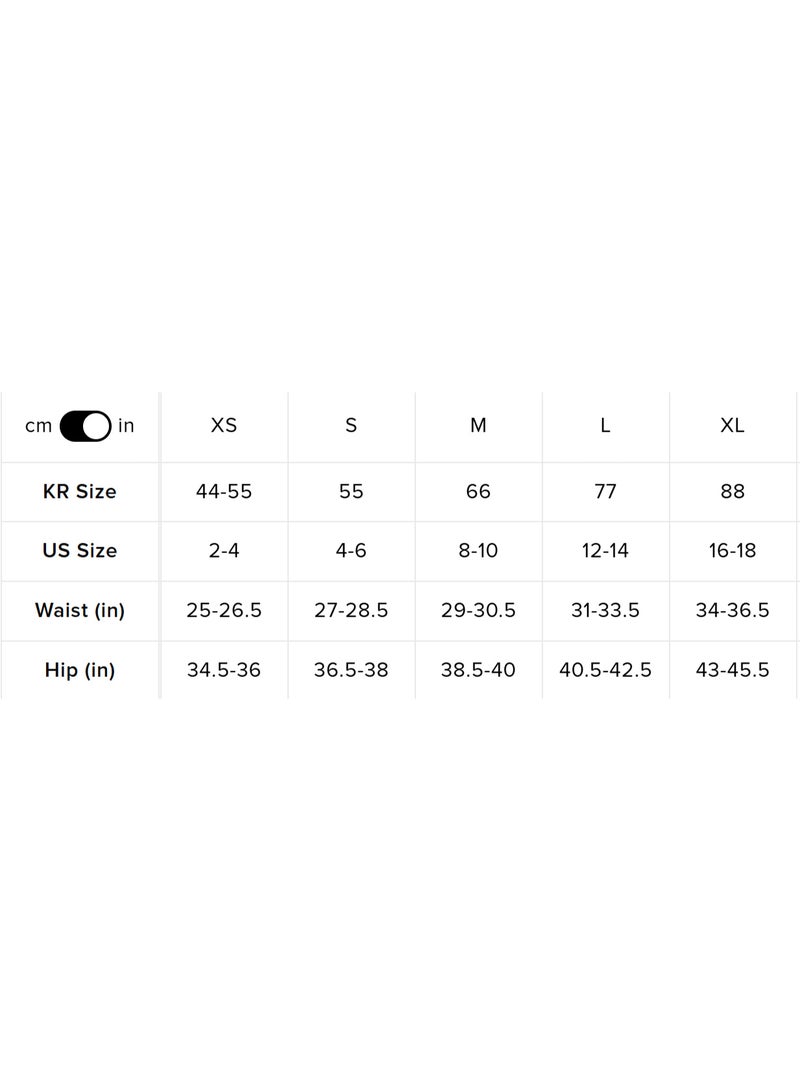Select US size cell 8-10

pos(478,550)
